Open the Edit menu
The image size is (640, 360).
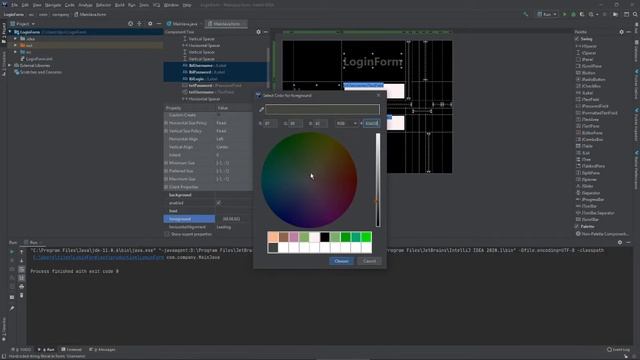tap(25, 5)
